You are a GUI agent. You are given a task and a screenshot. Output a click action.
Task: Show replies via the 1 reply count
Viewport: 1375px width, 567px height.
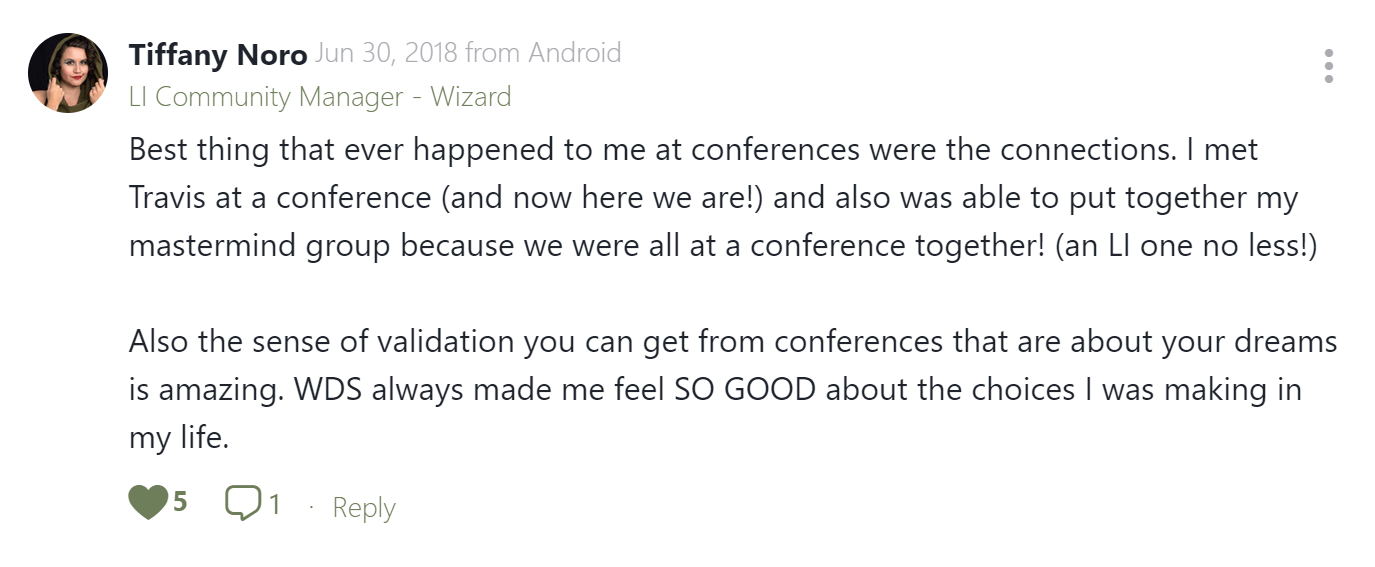pos(274,503)
